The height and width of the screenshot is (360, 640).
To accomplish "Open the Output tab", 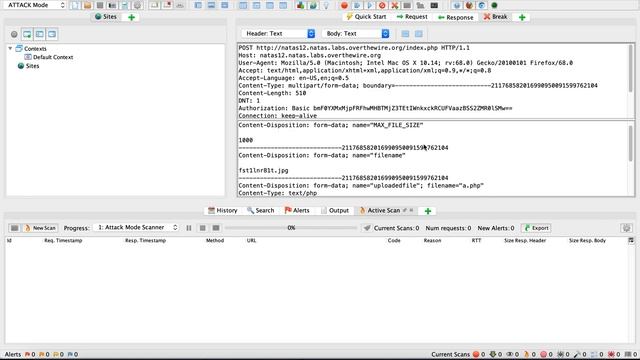I will click(x=335, y=210).
